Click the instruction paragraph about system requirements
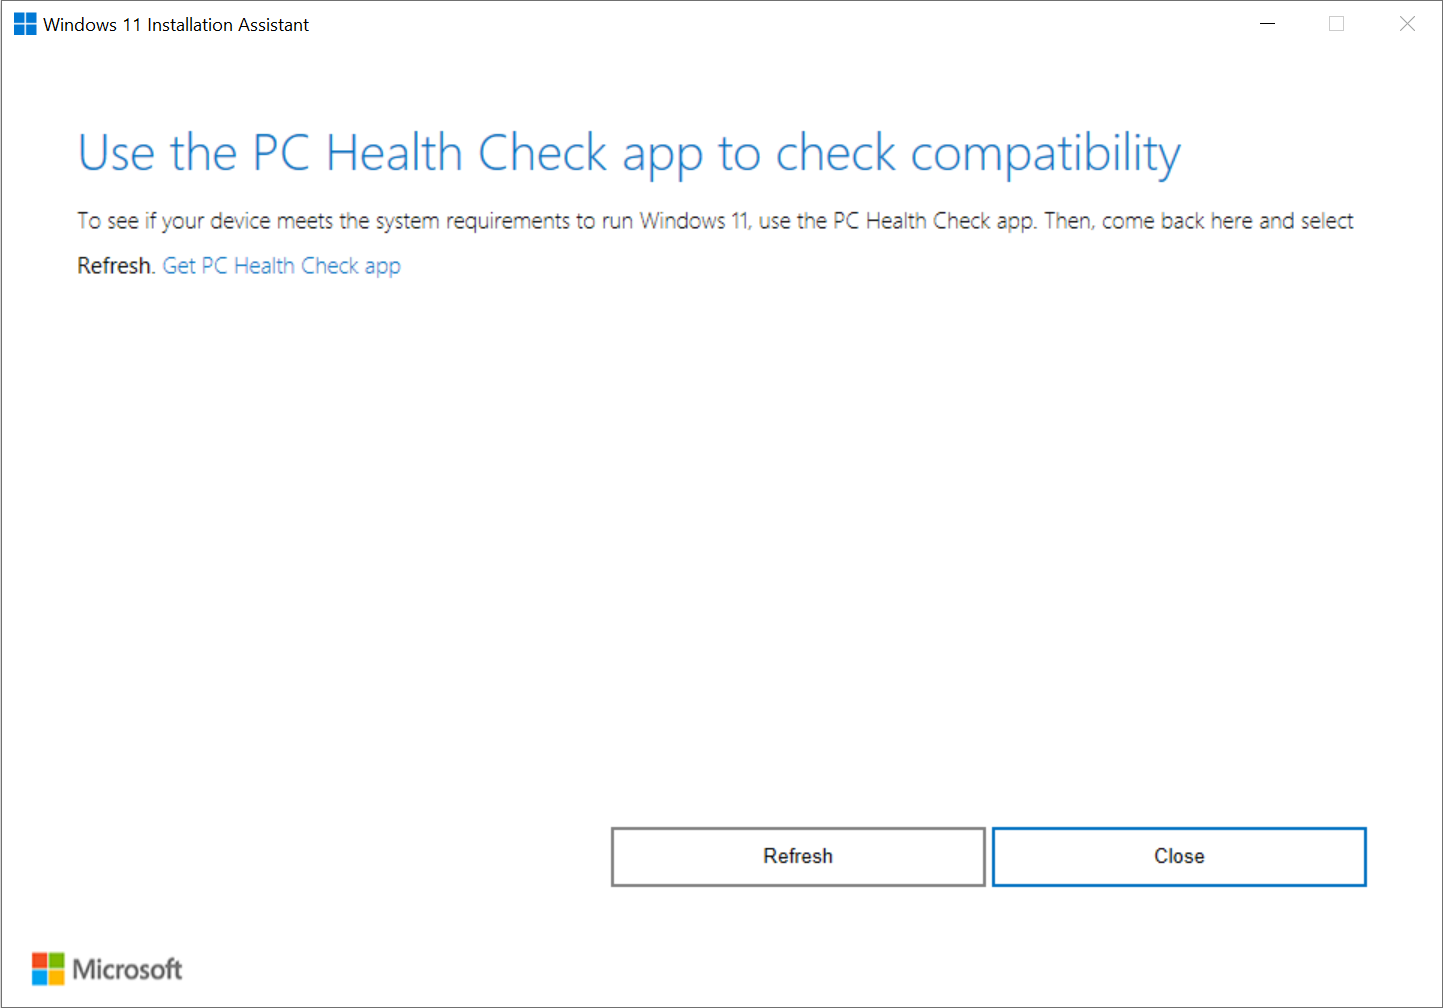This screenshot has height=1008, width=1443. click(x=715, y=221)
